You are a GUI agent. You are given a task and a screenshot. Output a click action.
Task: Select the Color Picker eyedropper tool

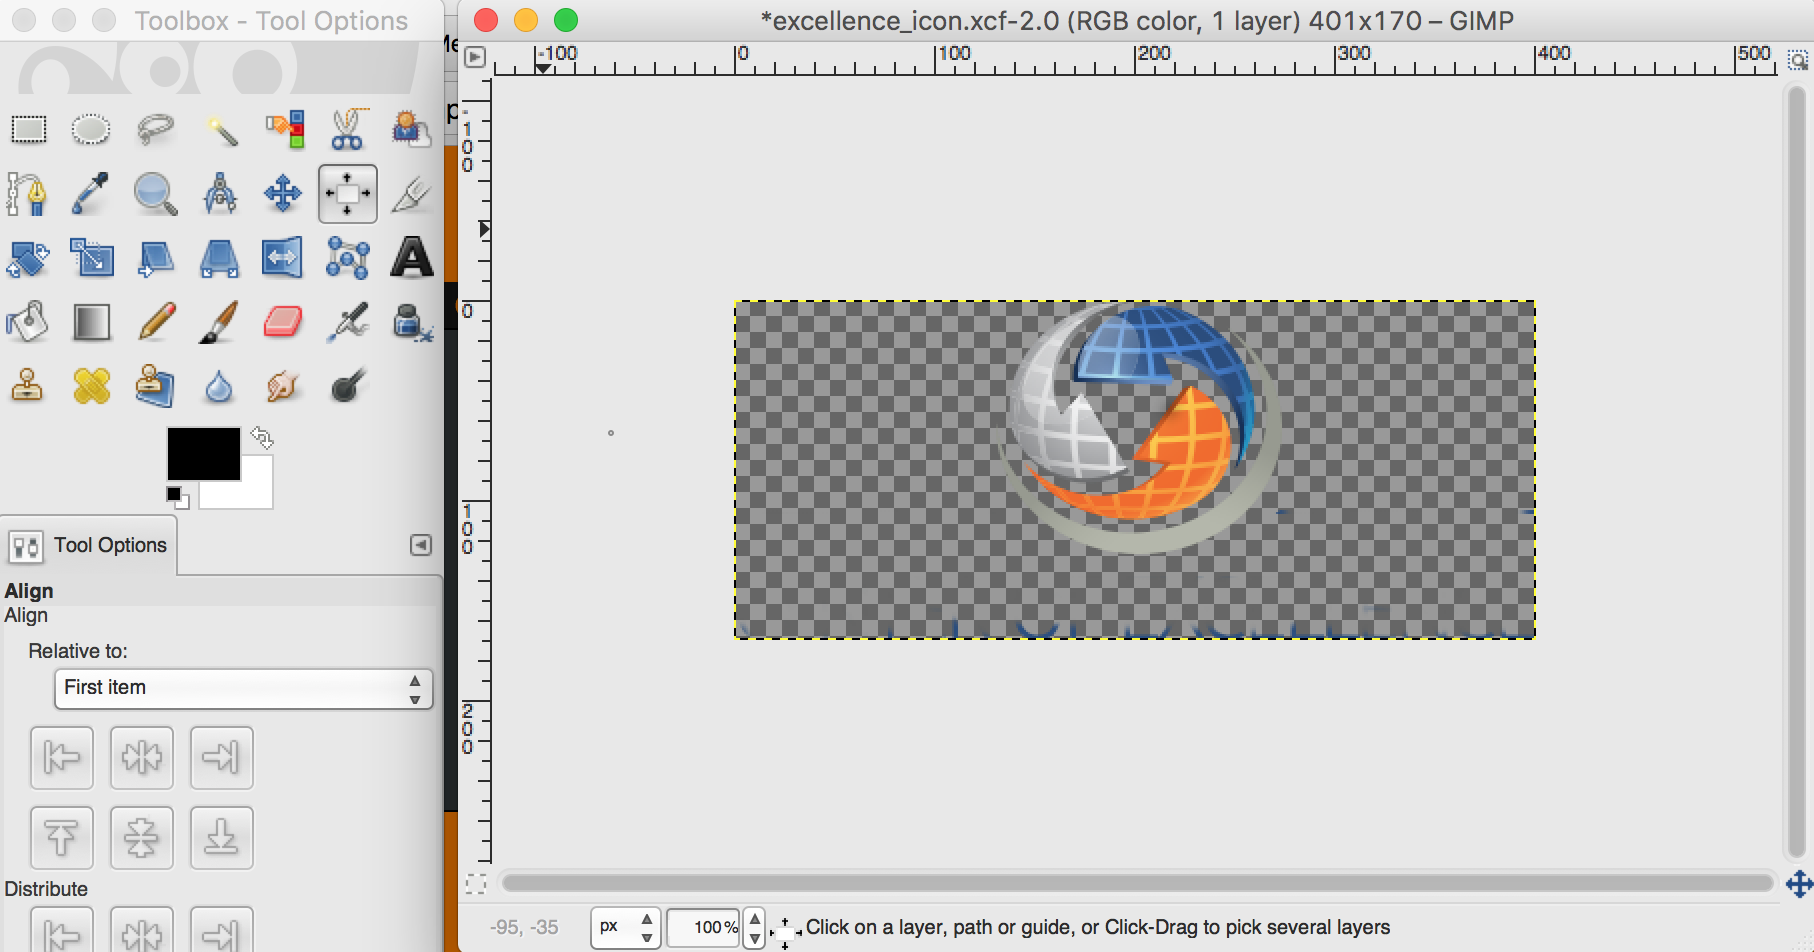click(x=91, y=193)
